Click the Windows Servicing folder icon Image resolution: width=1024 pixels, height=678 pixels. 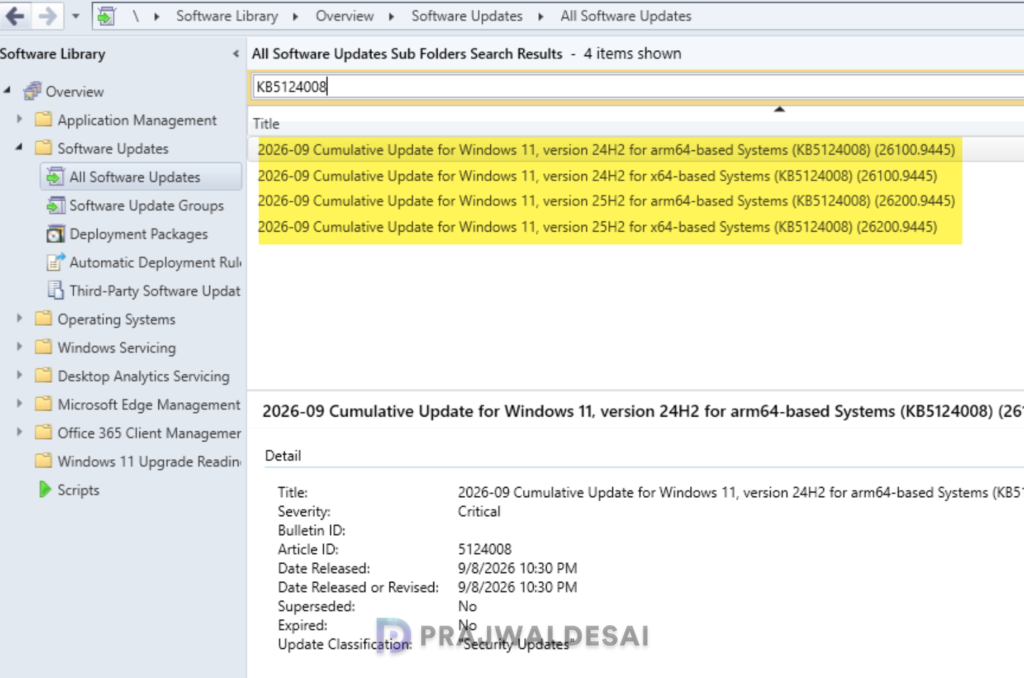click(x=44, y=347)
